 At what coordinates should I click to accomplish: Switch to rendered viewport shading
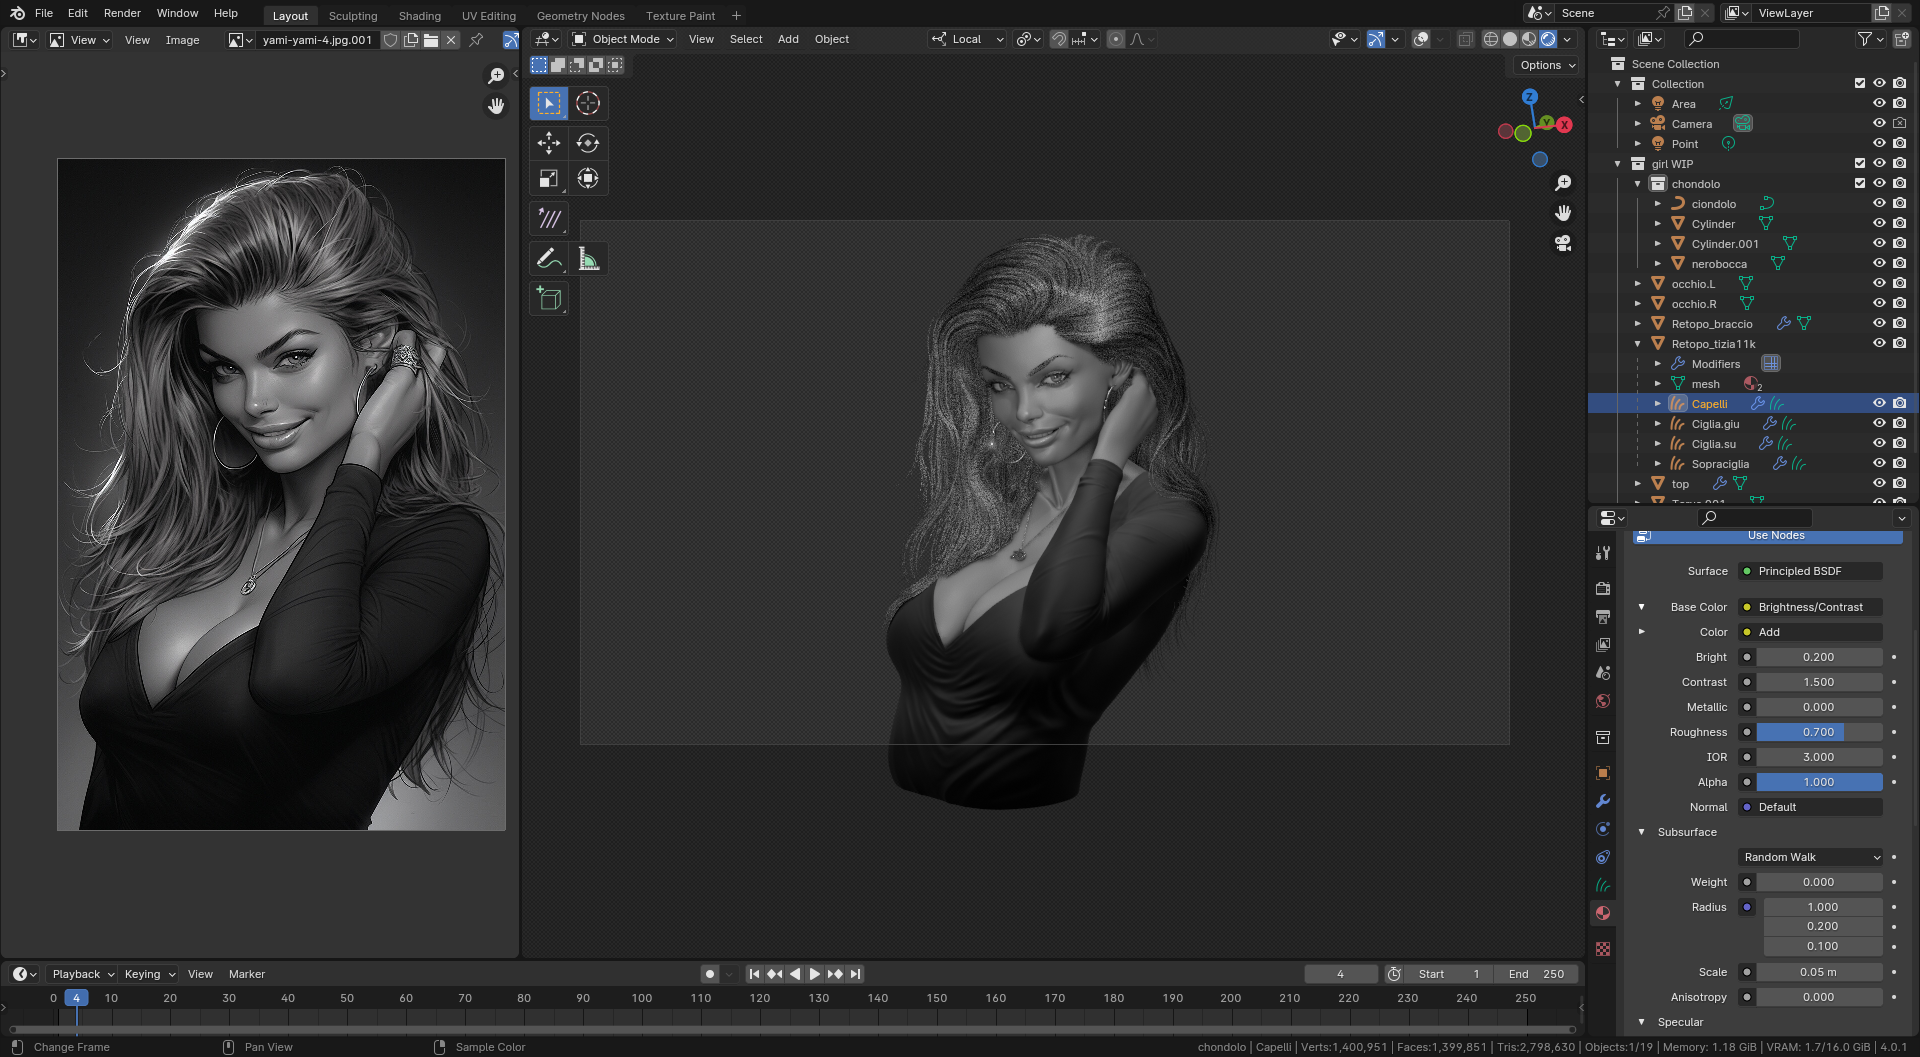(1548, 39)
